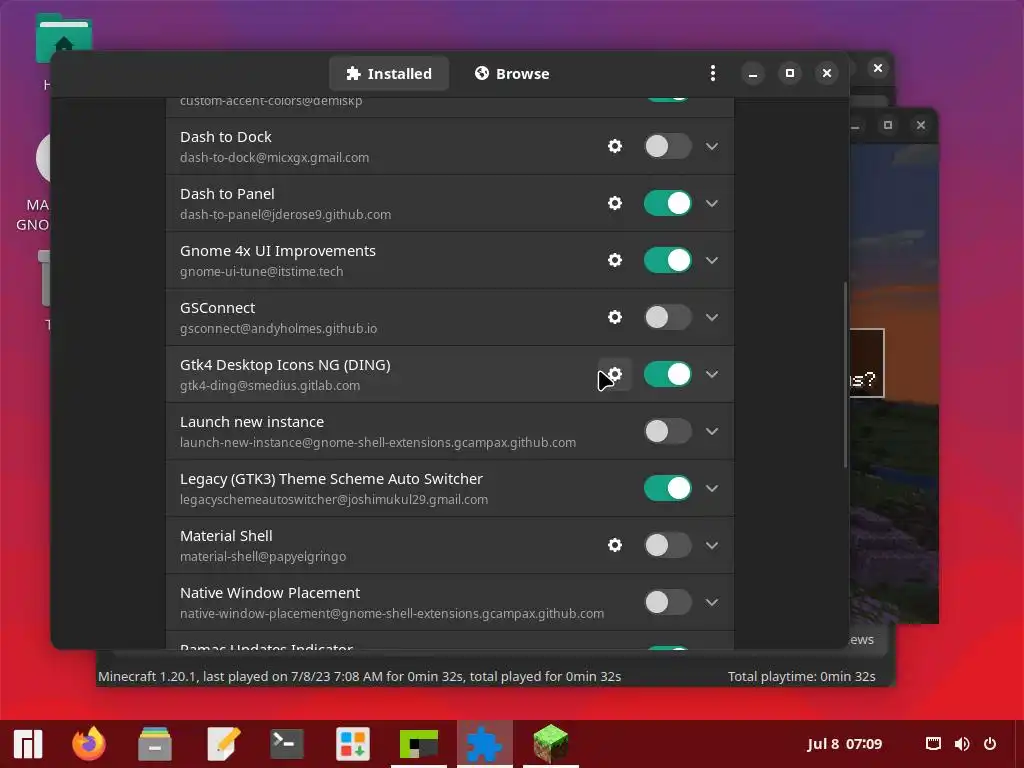Select gsconnect@andyholmes.github.io text

[278, 328]
